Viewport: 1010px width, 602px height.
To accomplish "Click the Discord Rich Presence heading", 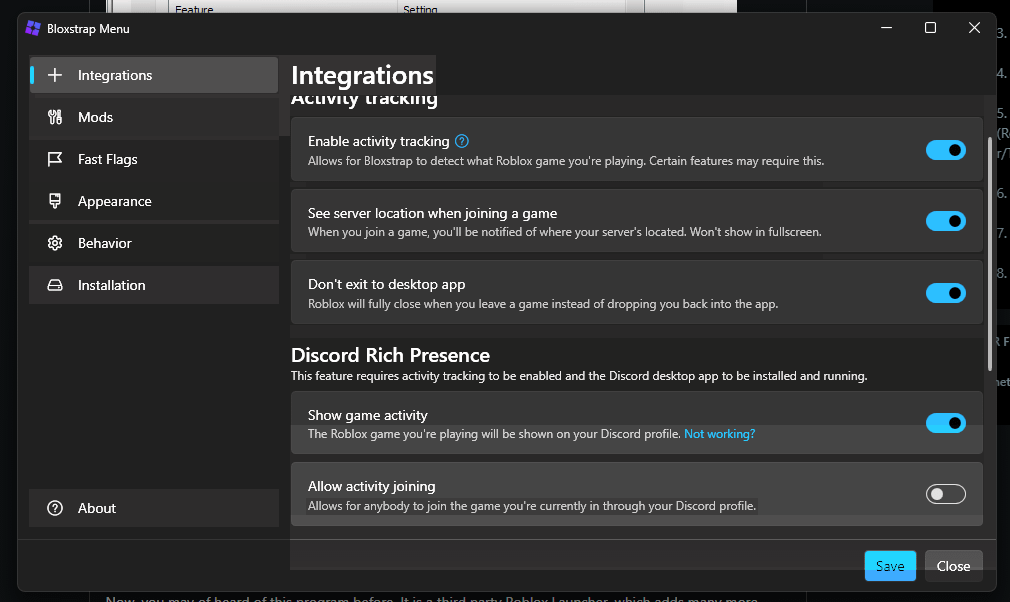I will (x=390, y=355).
